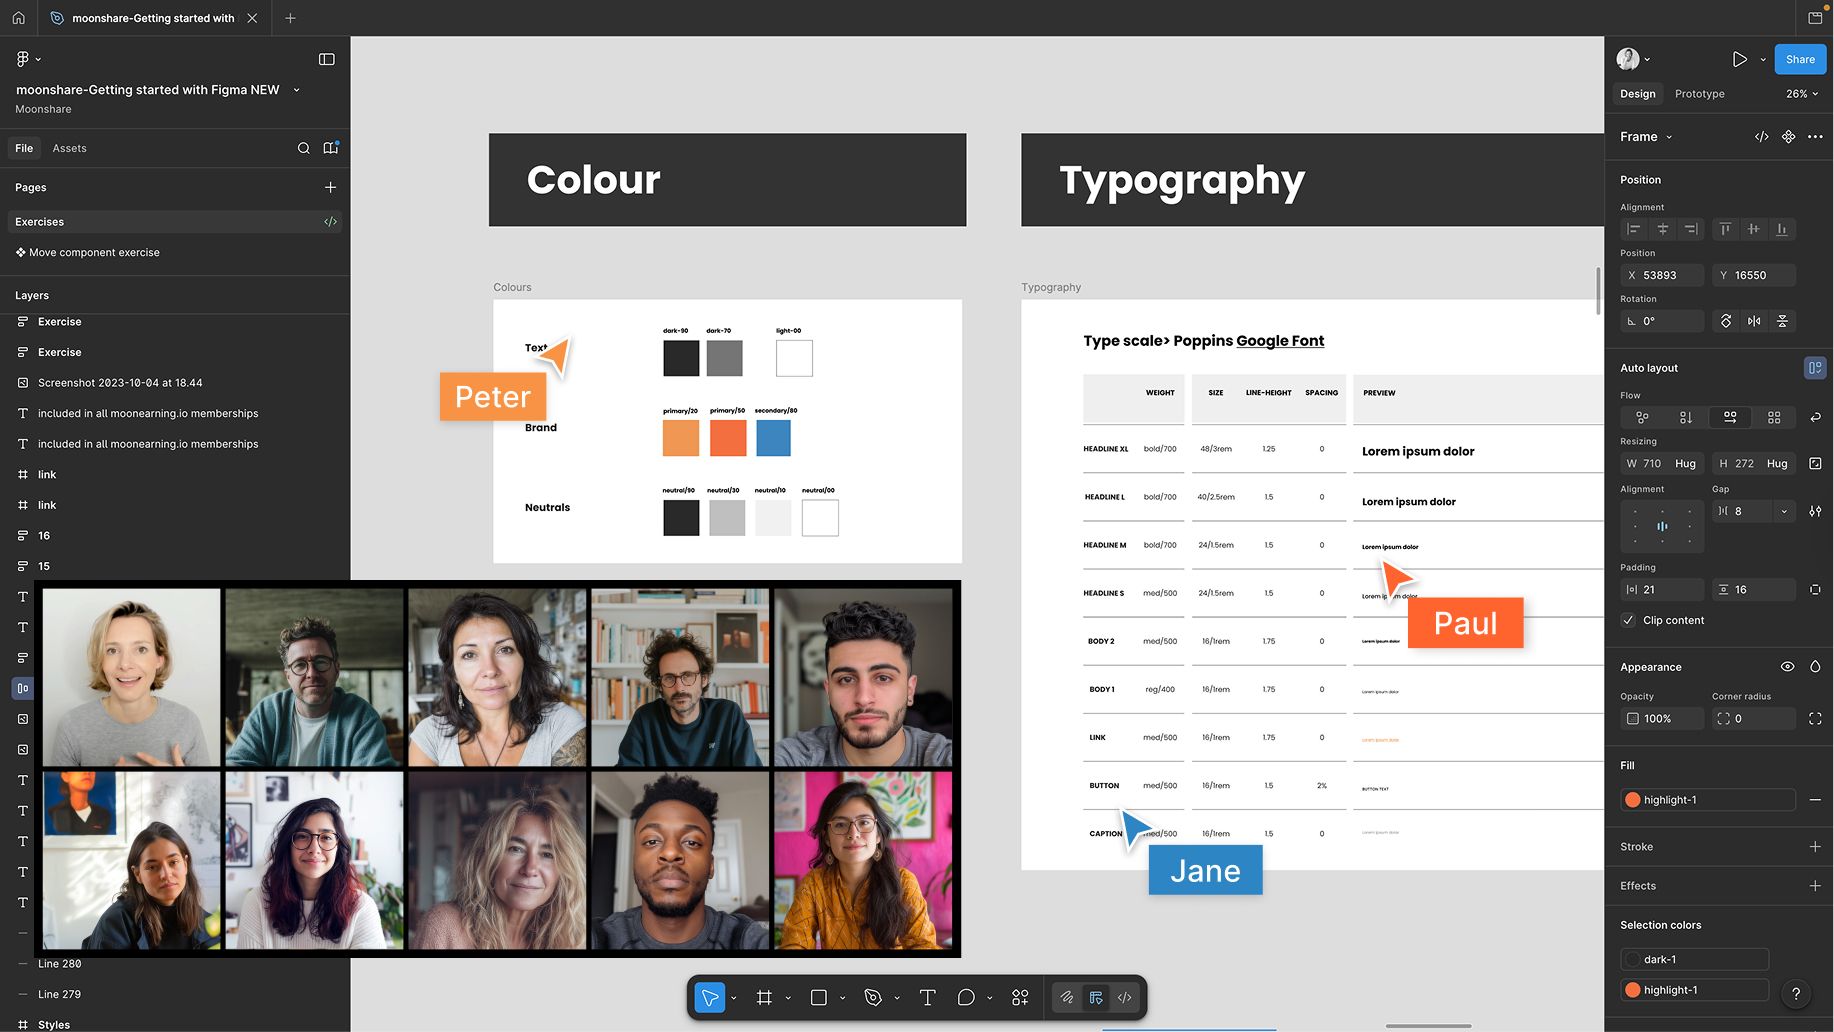Toggle the Auto layout button

(1814, 368)
